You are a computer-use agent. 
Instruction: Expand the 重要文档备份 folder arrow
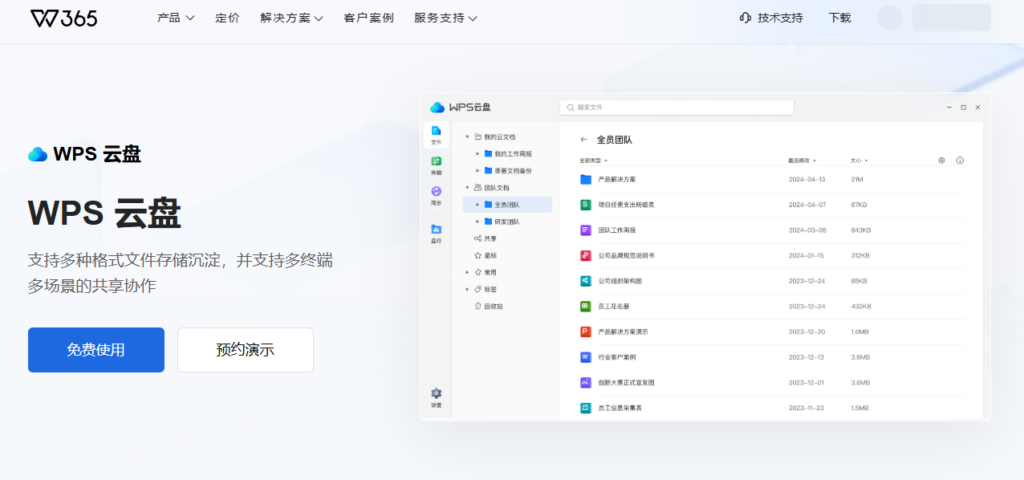pos(477,170)
